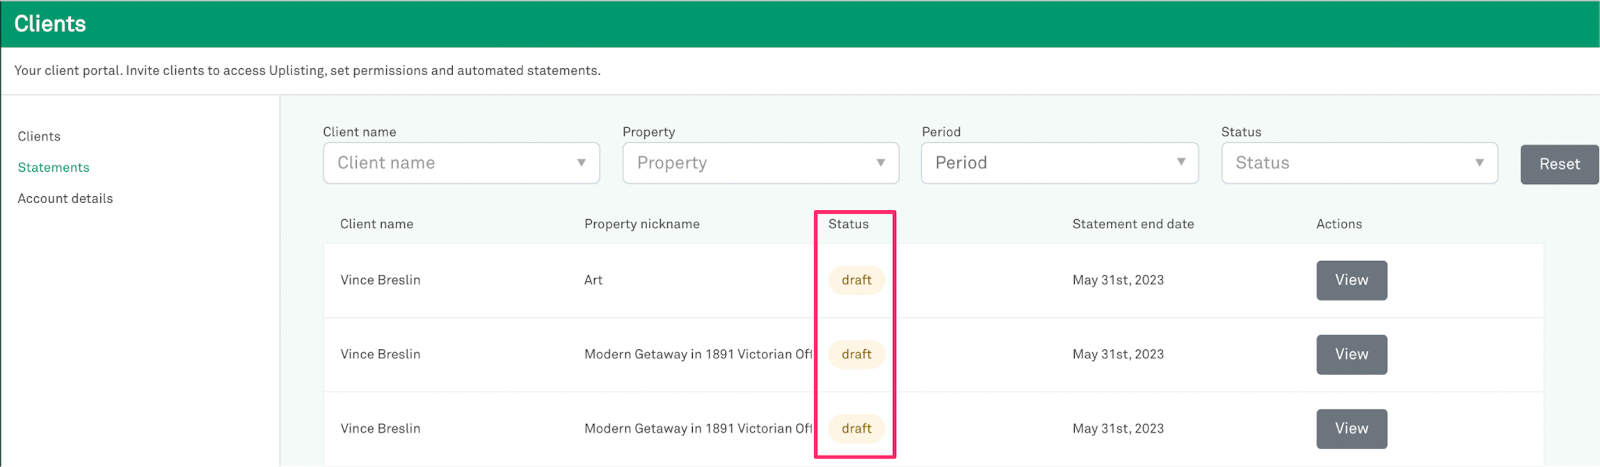The height and width of the screenshot is (467, 1600).
Task: Click the Client name column header
Action: [376, 224]
